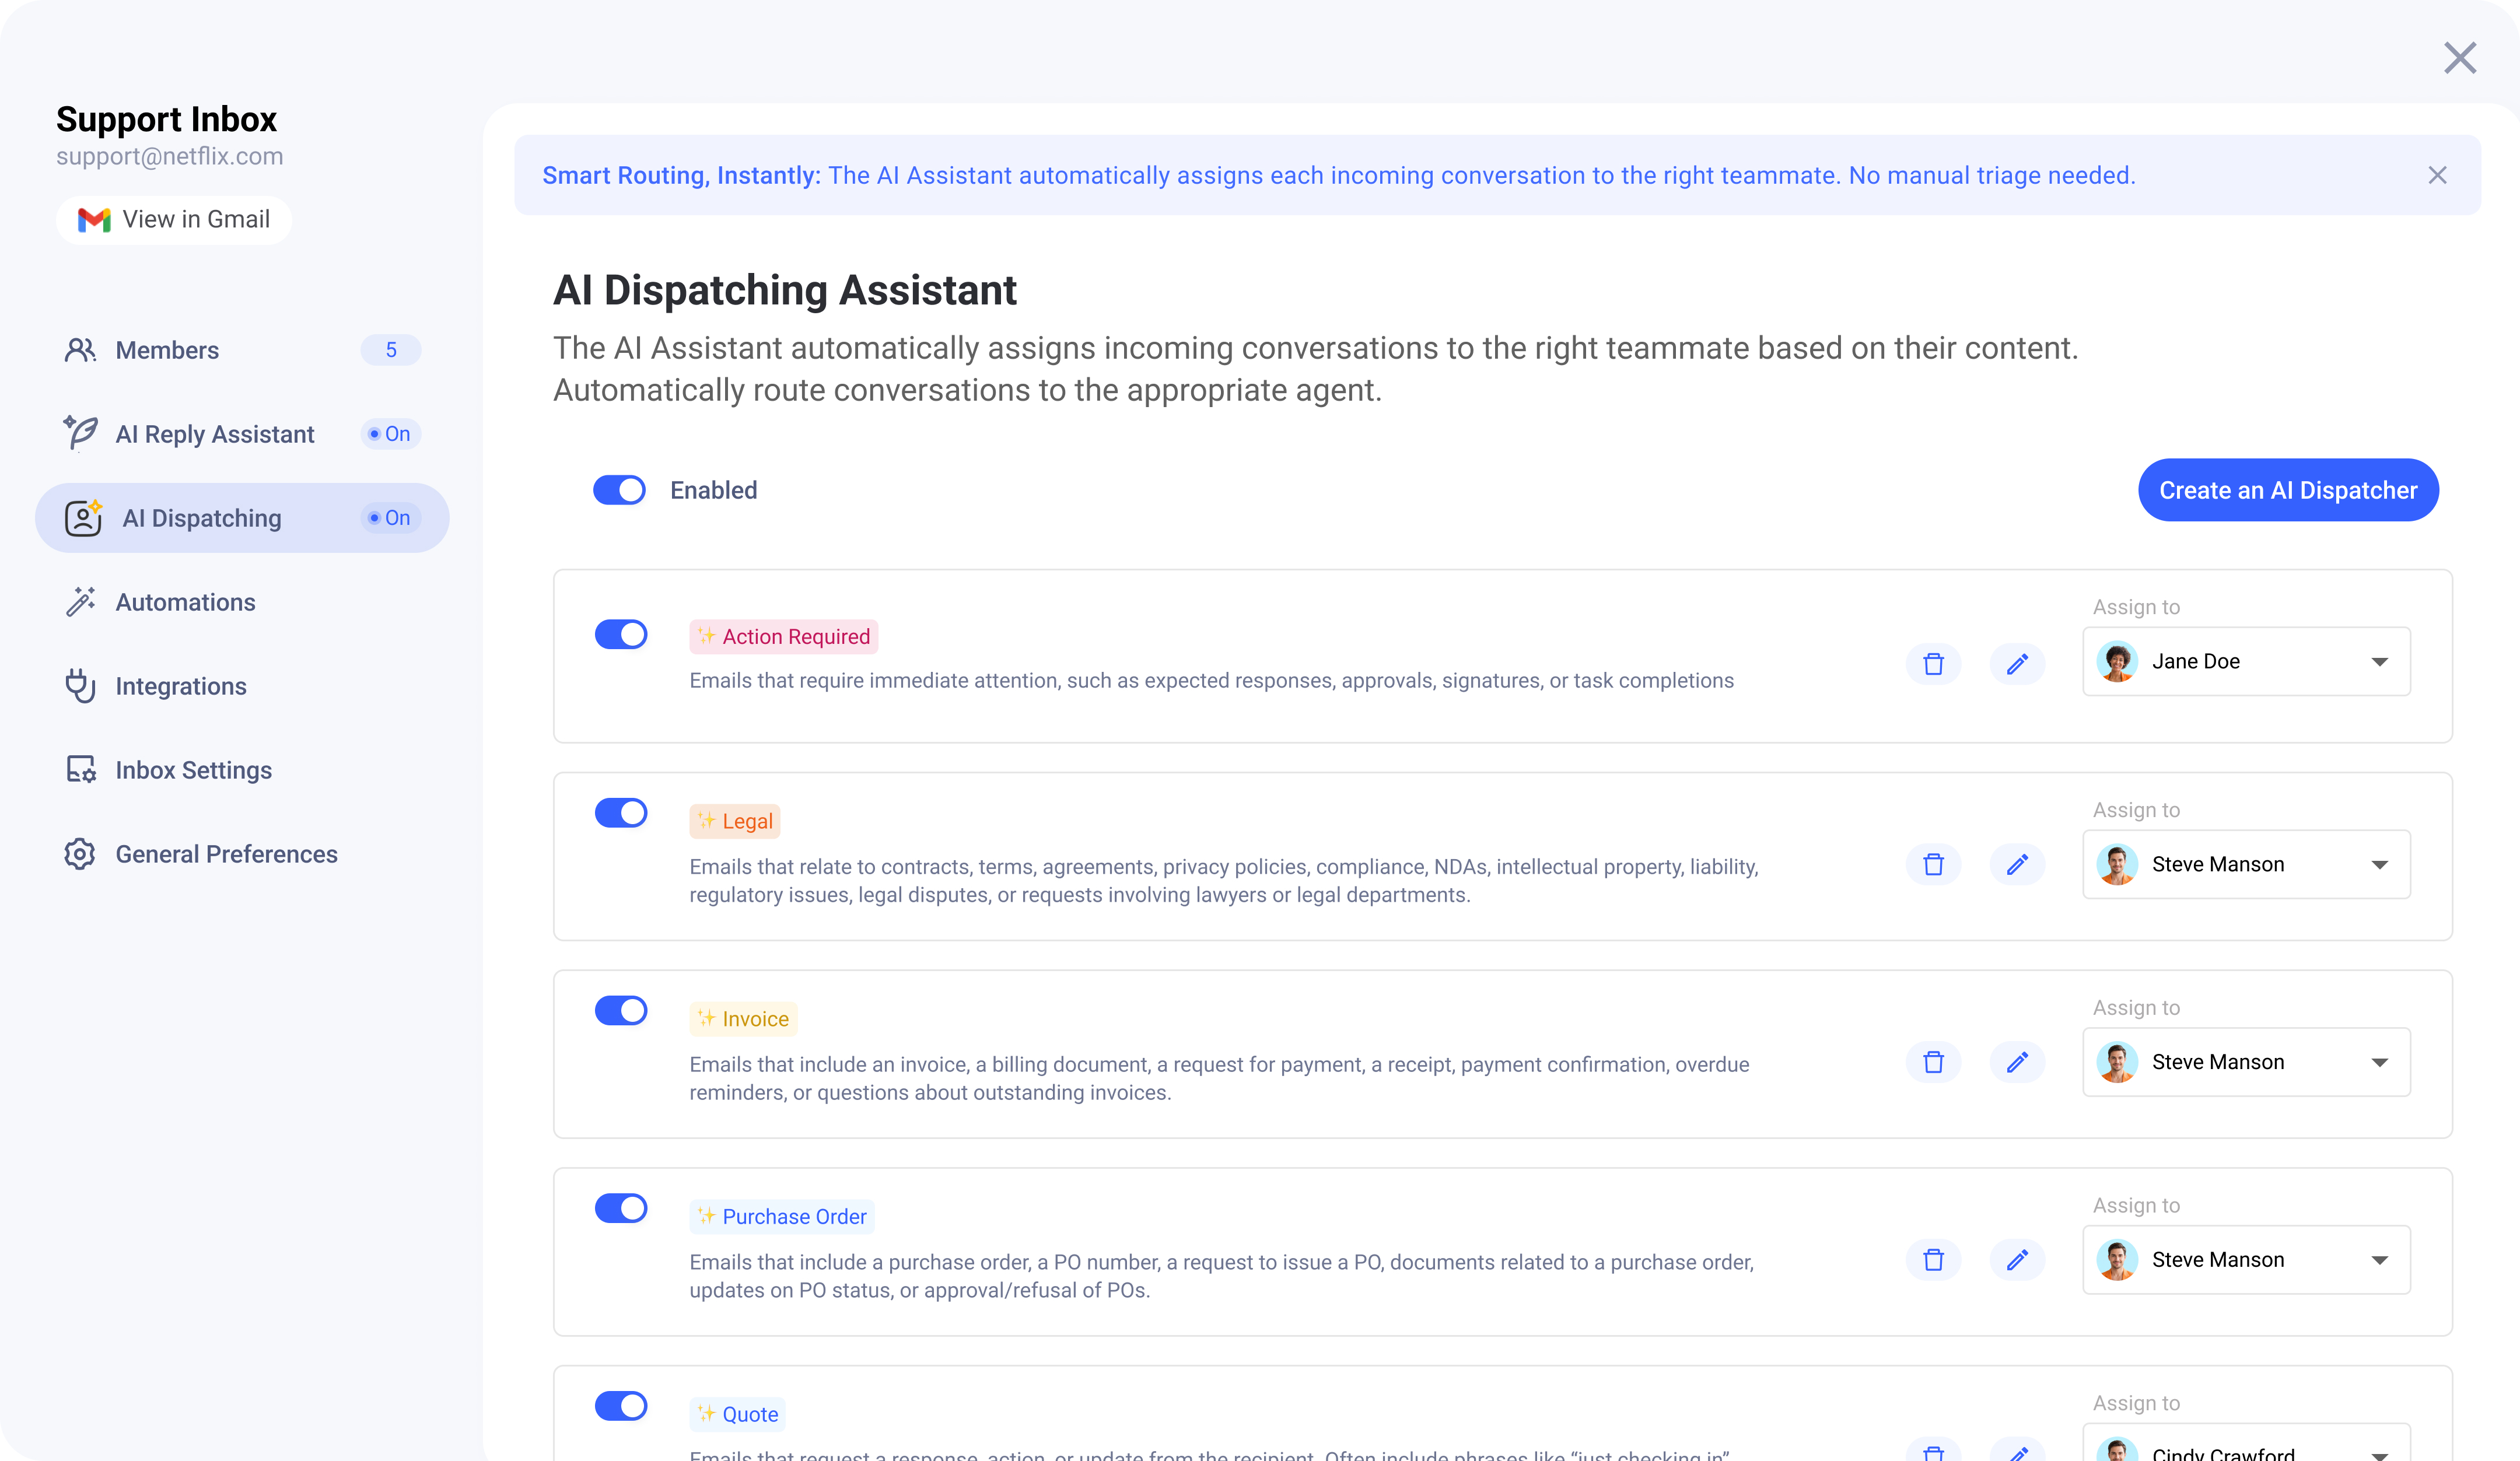Viewport: 2520px width, 1461px height.
Task: Click the Integrations plug icon
Action: pos(80,686)
